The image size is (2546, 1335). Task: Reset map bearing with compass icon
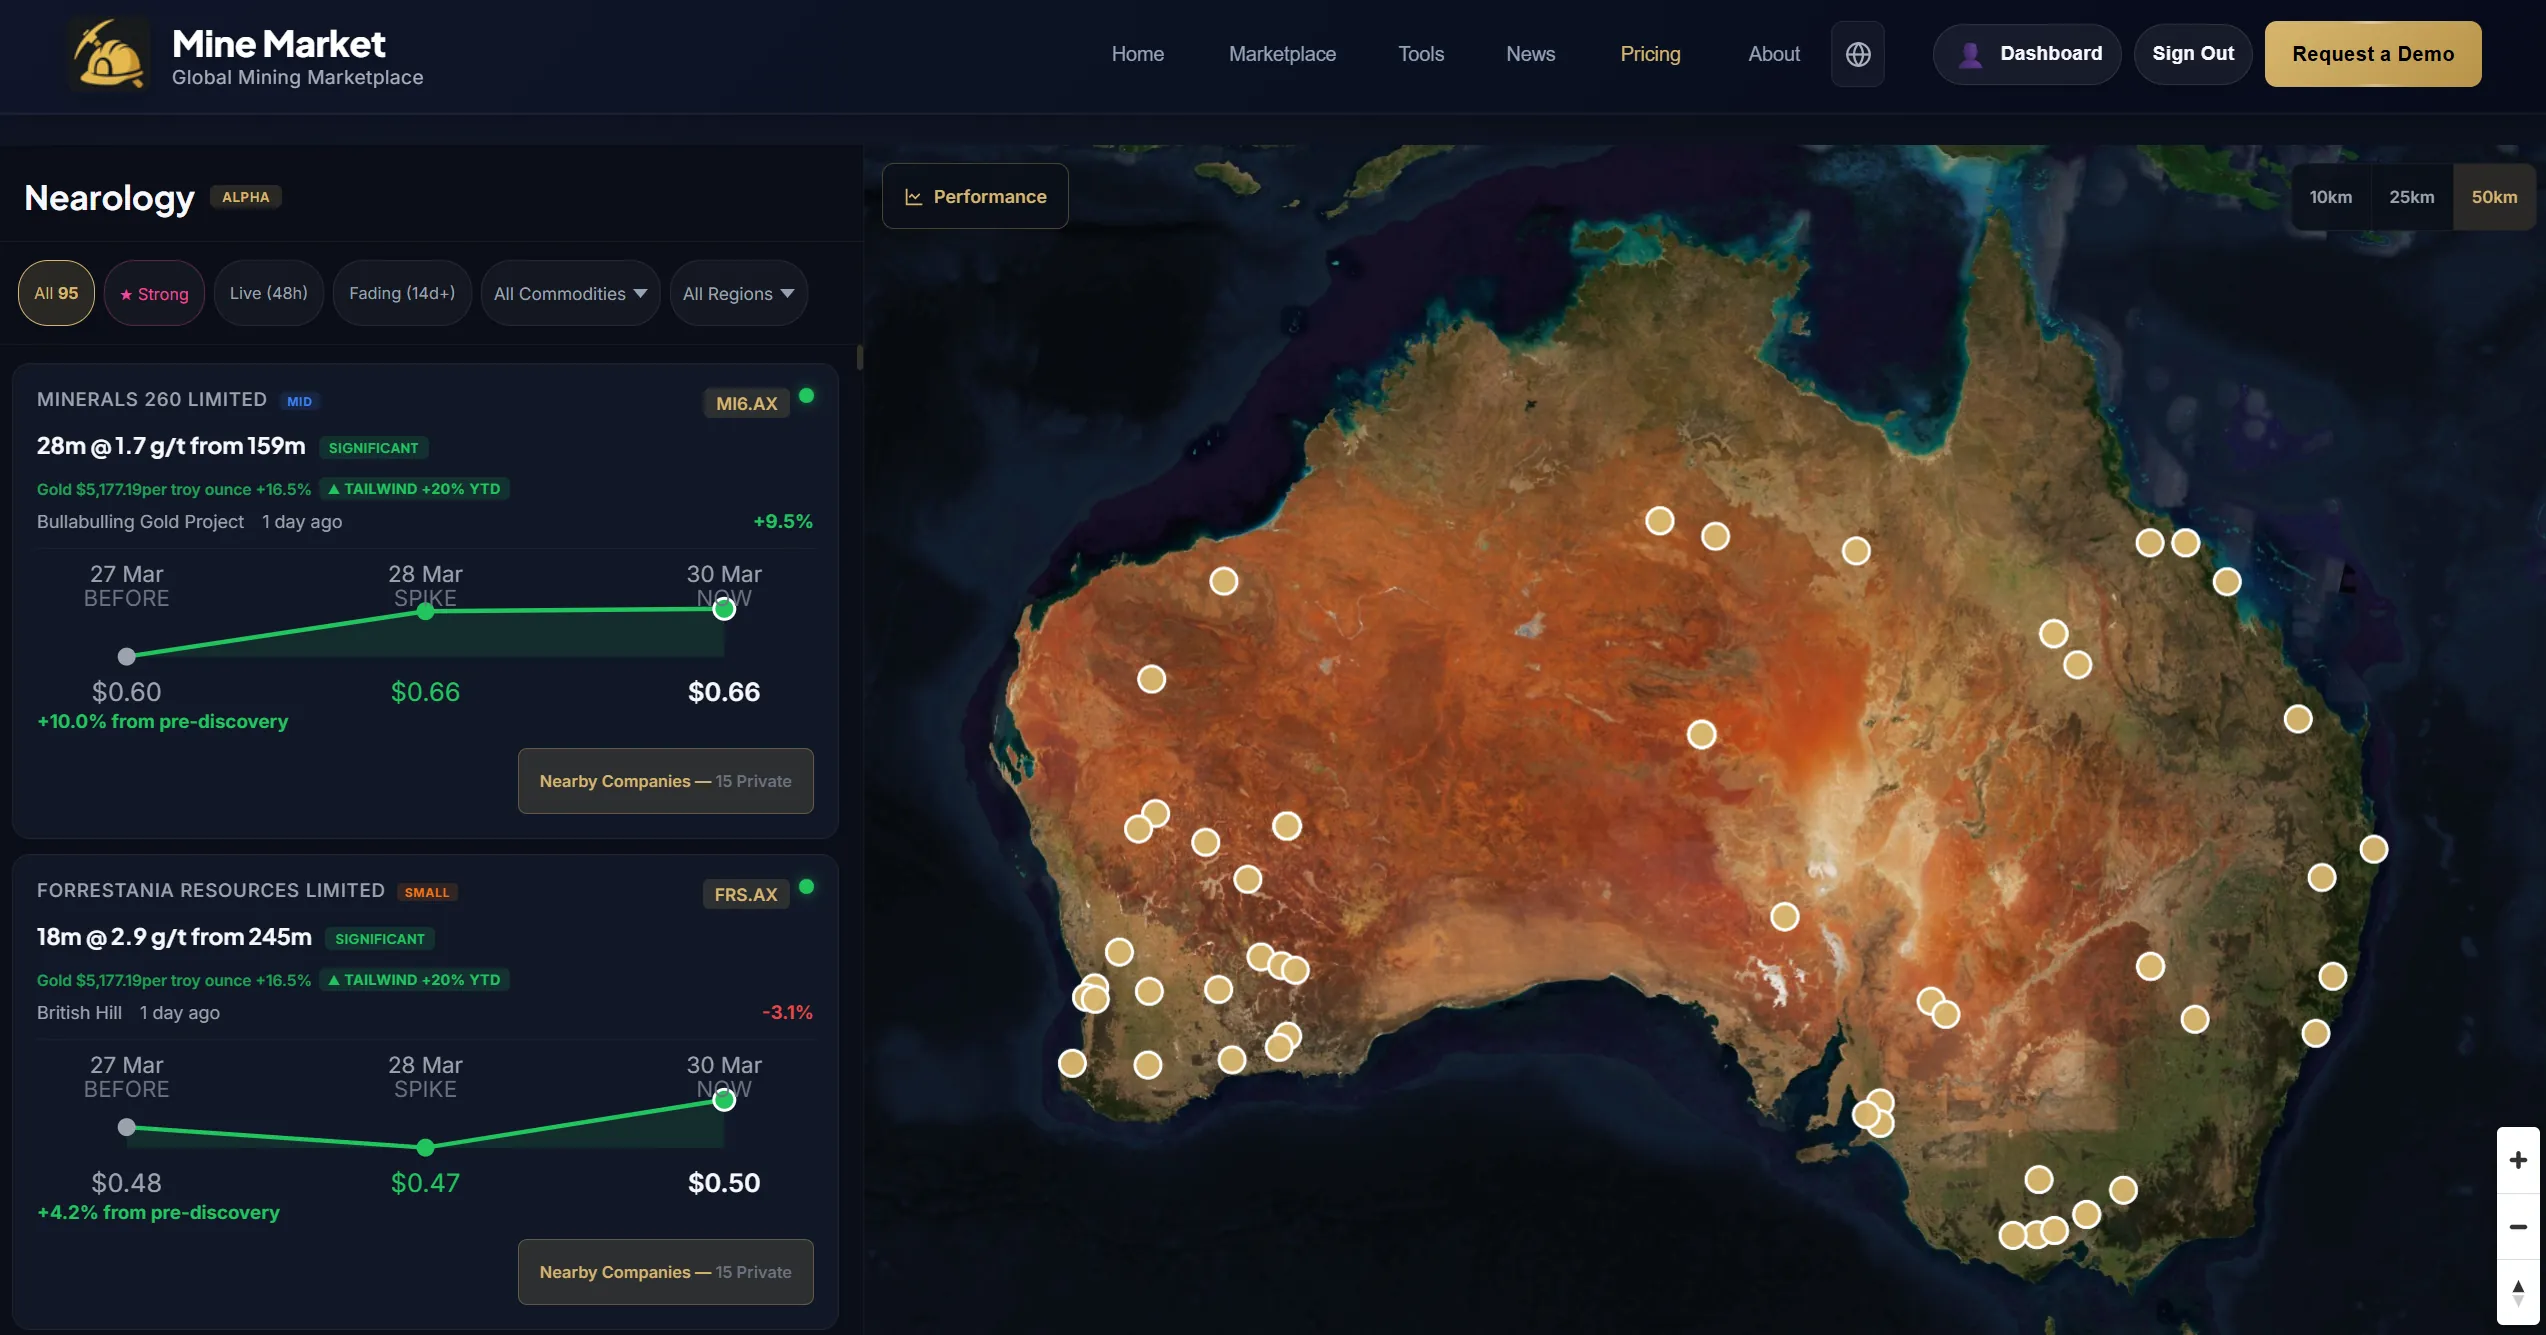pyautogui.click(x=2517, y=1292)
